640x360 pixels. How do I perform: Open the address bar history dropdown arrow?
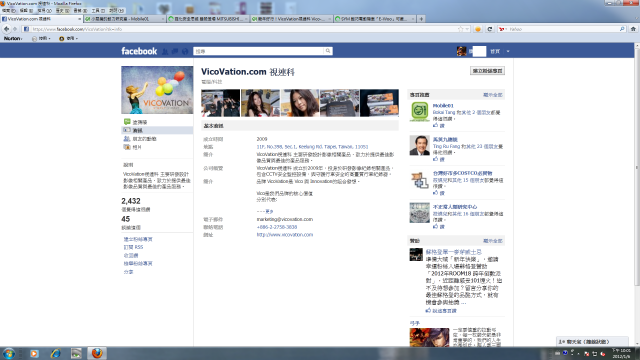467,29
